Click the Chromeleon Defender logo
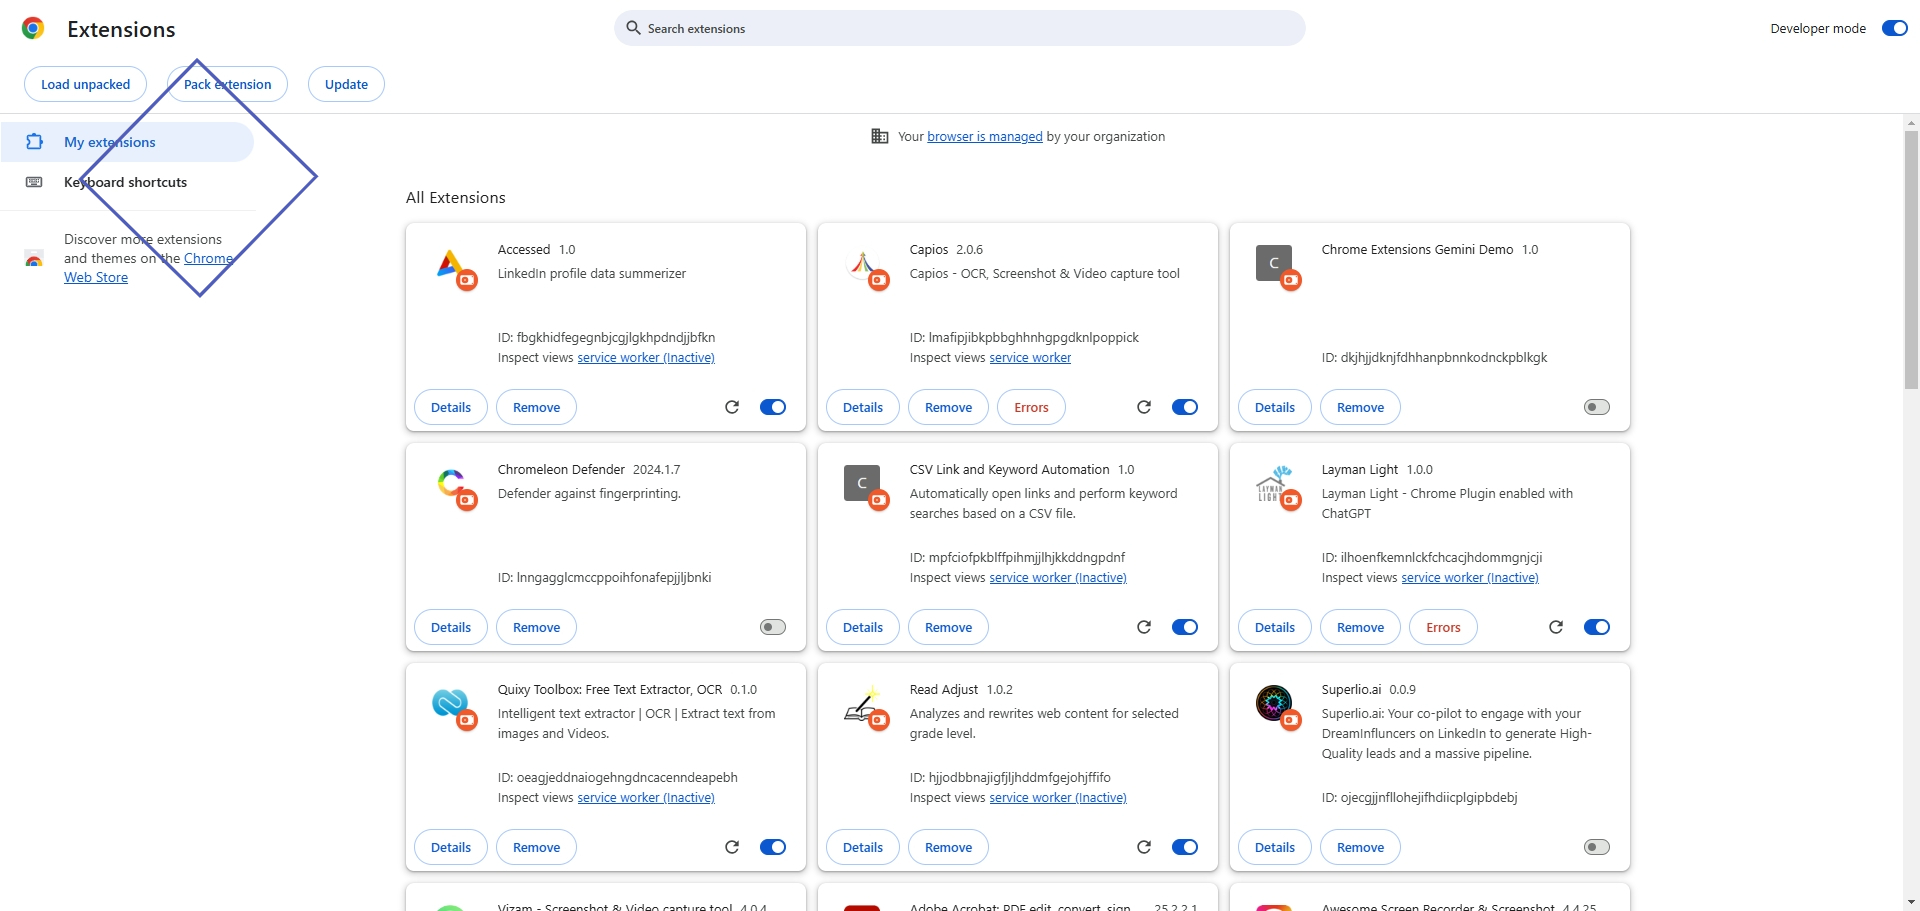This screenshot has width=1920, height=911. click(x=455, y=488)
